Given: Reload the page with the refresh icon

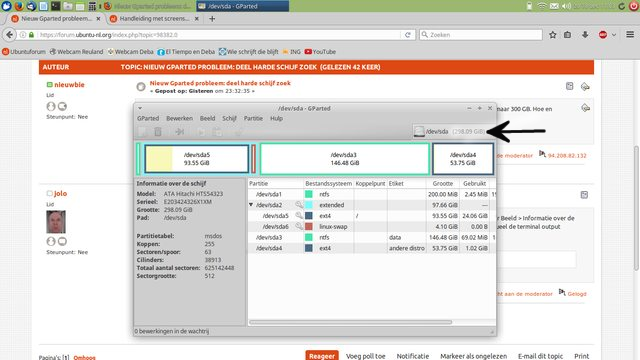Looking at the screenshot, I should [x=407, y=35].
